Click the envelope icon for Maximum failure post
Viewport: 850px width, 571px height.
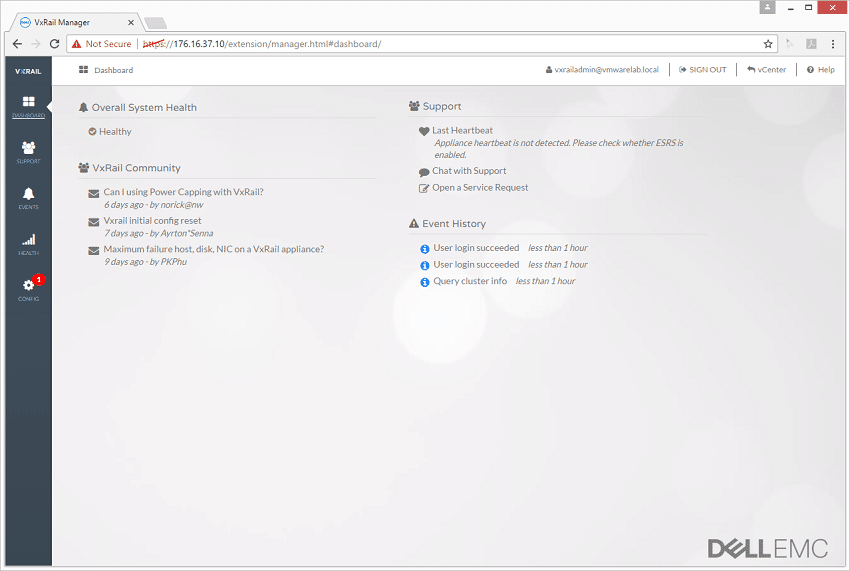pos(93,251)
